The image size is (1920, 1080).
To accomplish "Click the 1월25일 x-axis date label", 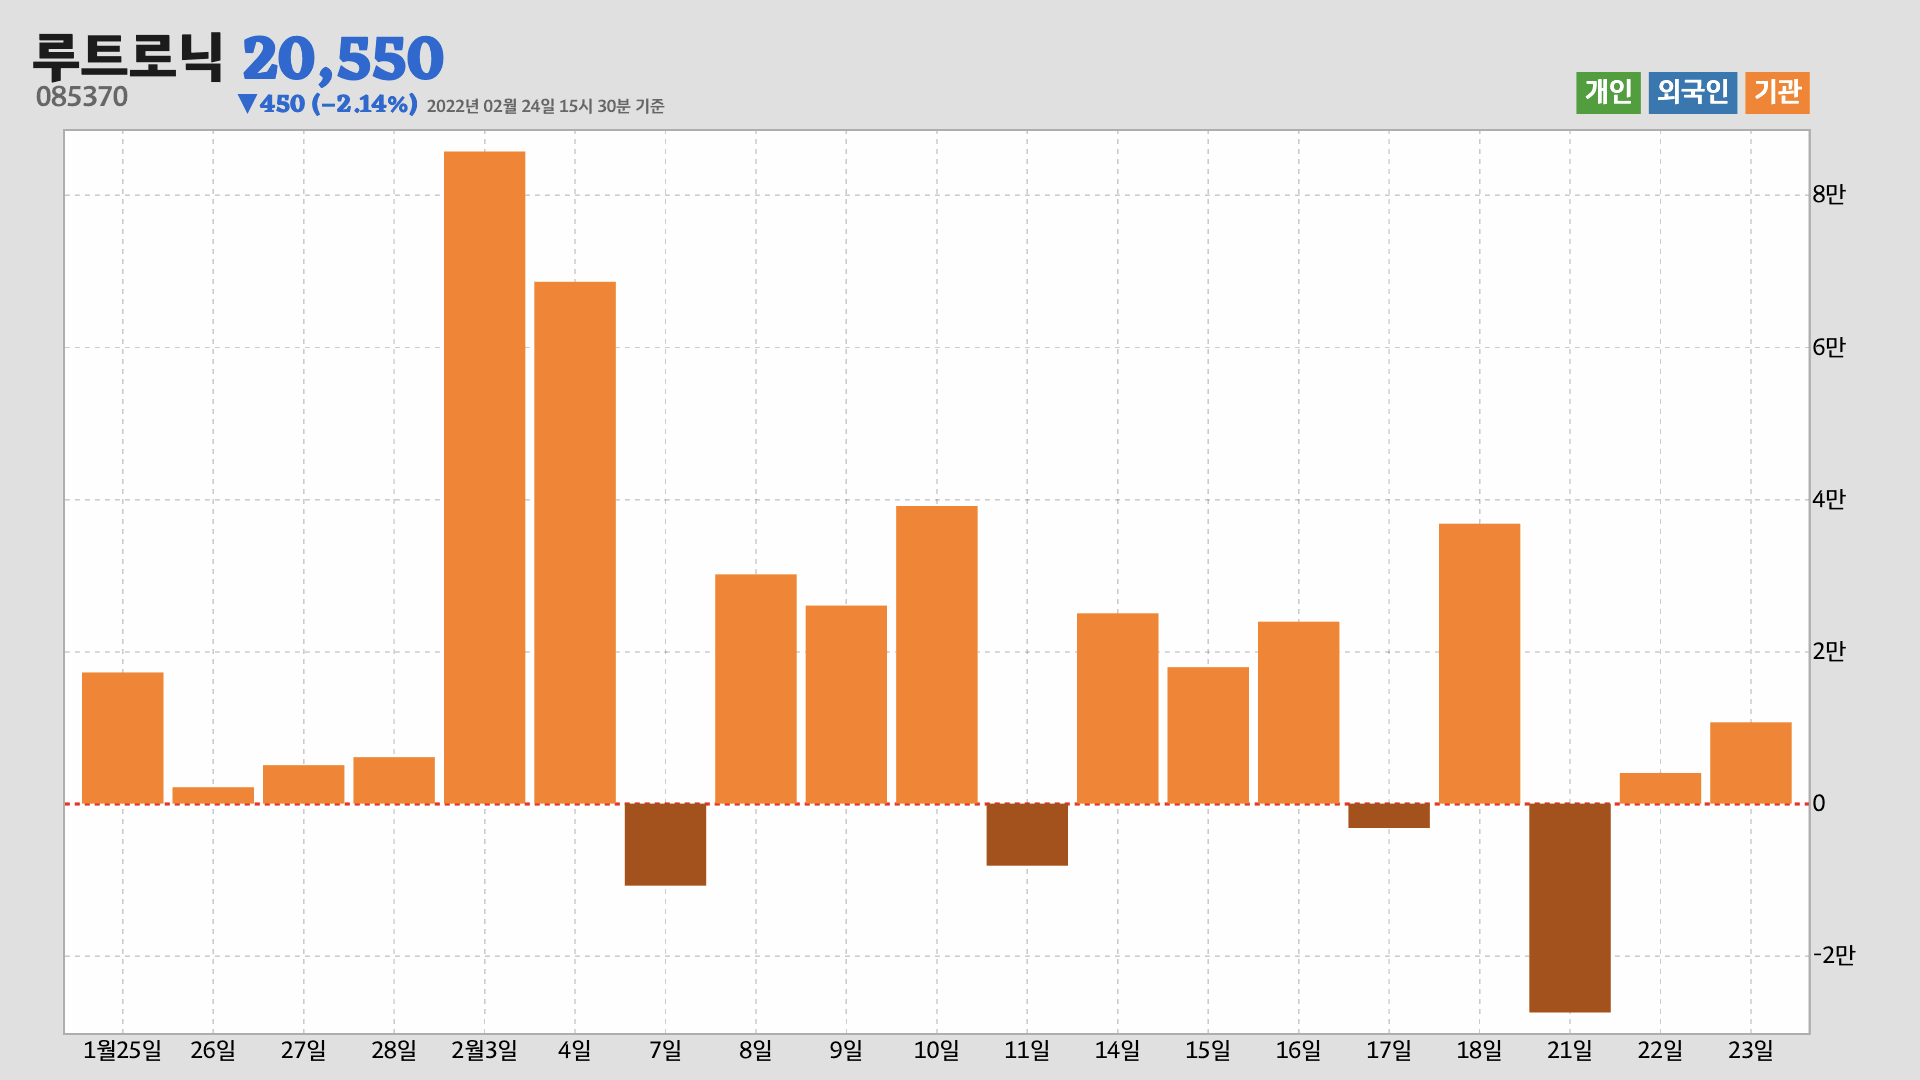I will 122,1051.
